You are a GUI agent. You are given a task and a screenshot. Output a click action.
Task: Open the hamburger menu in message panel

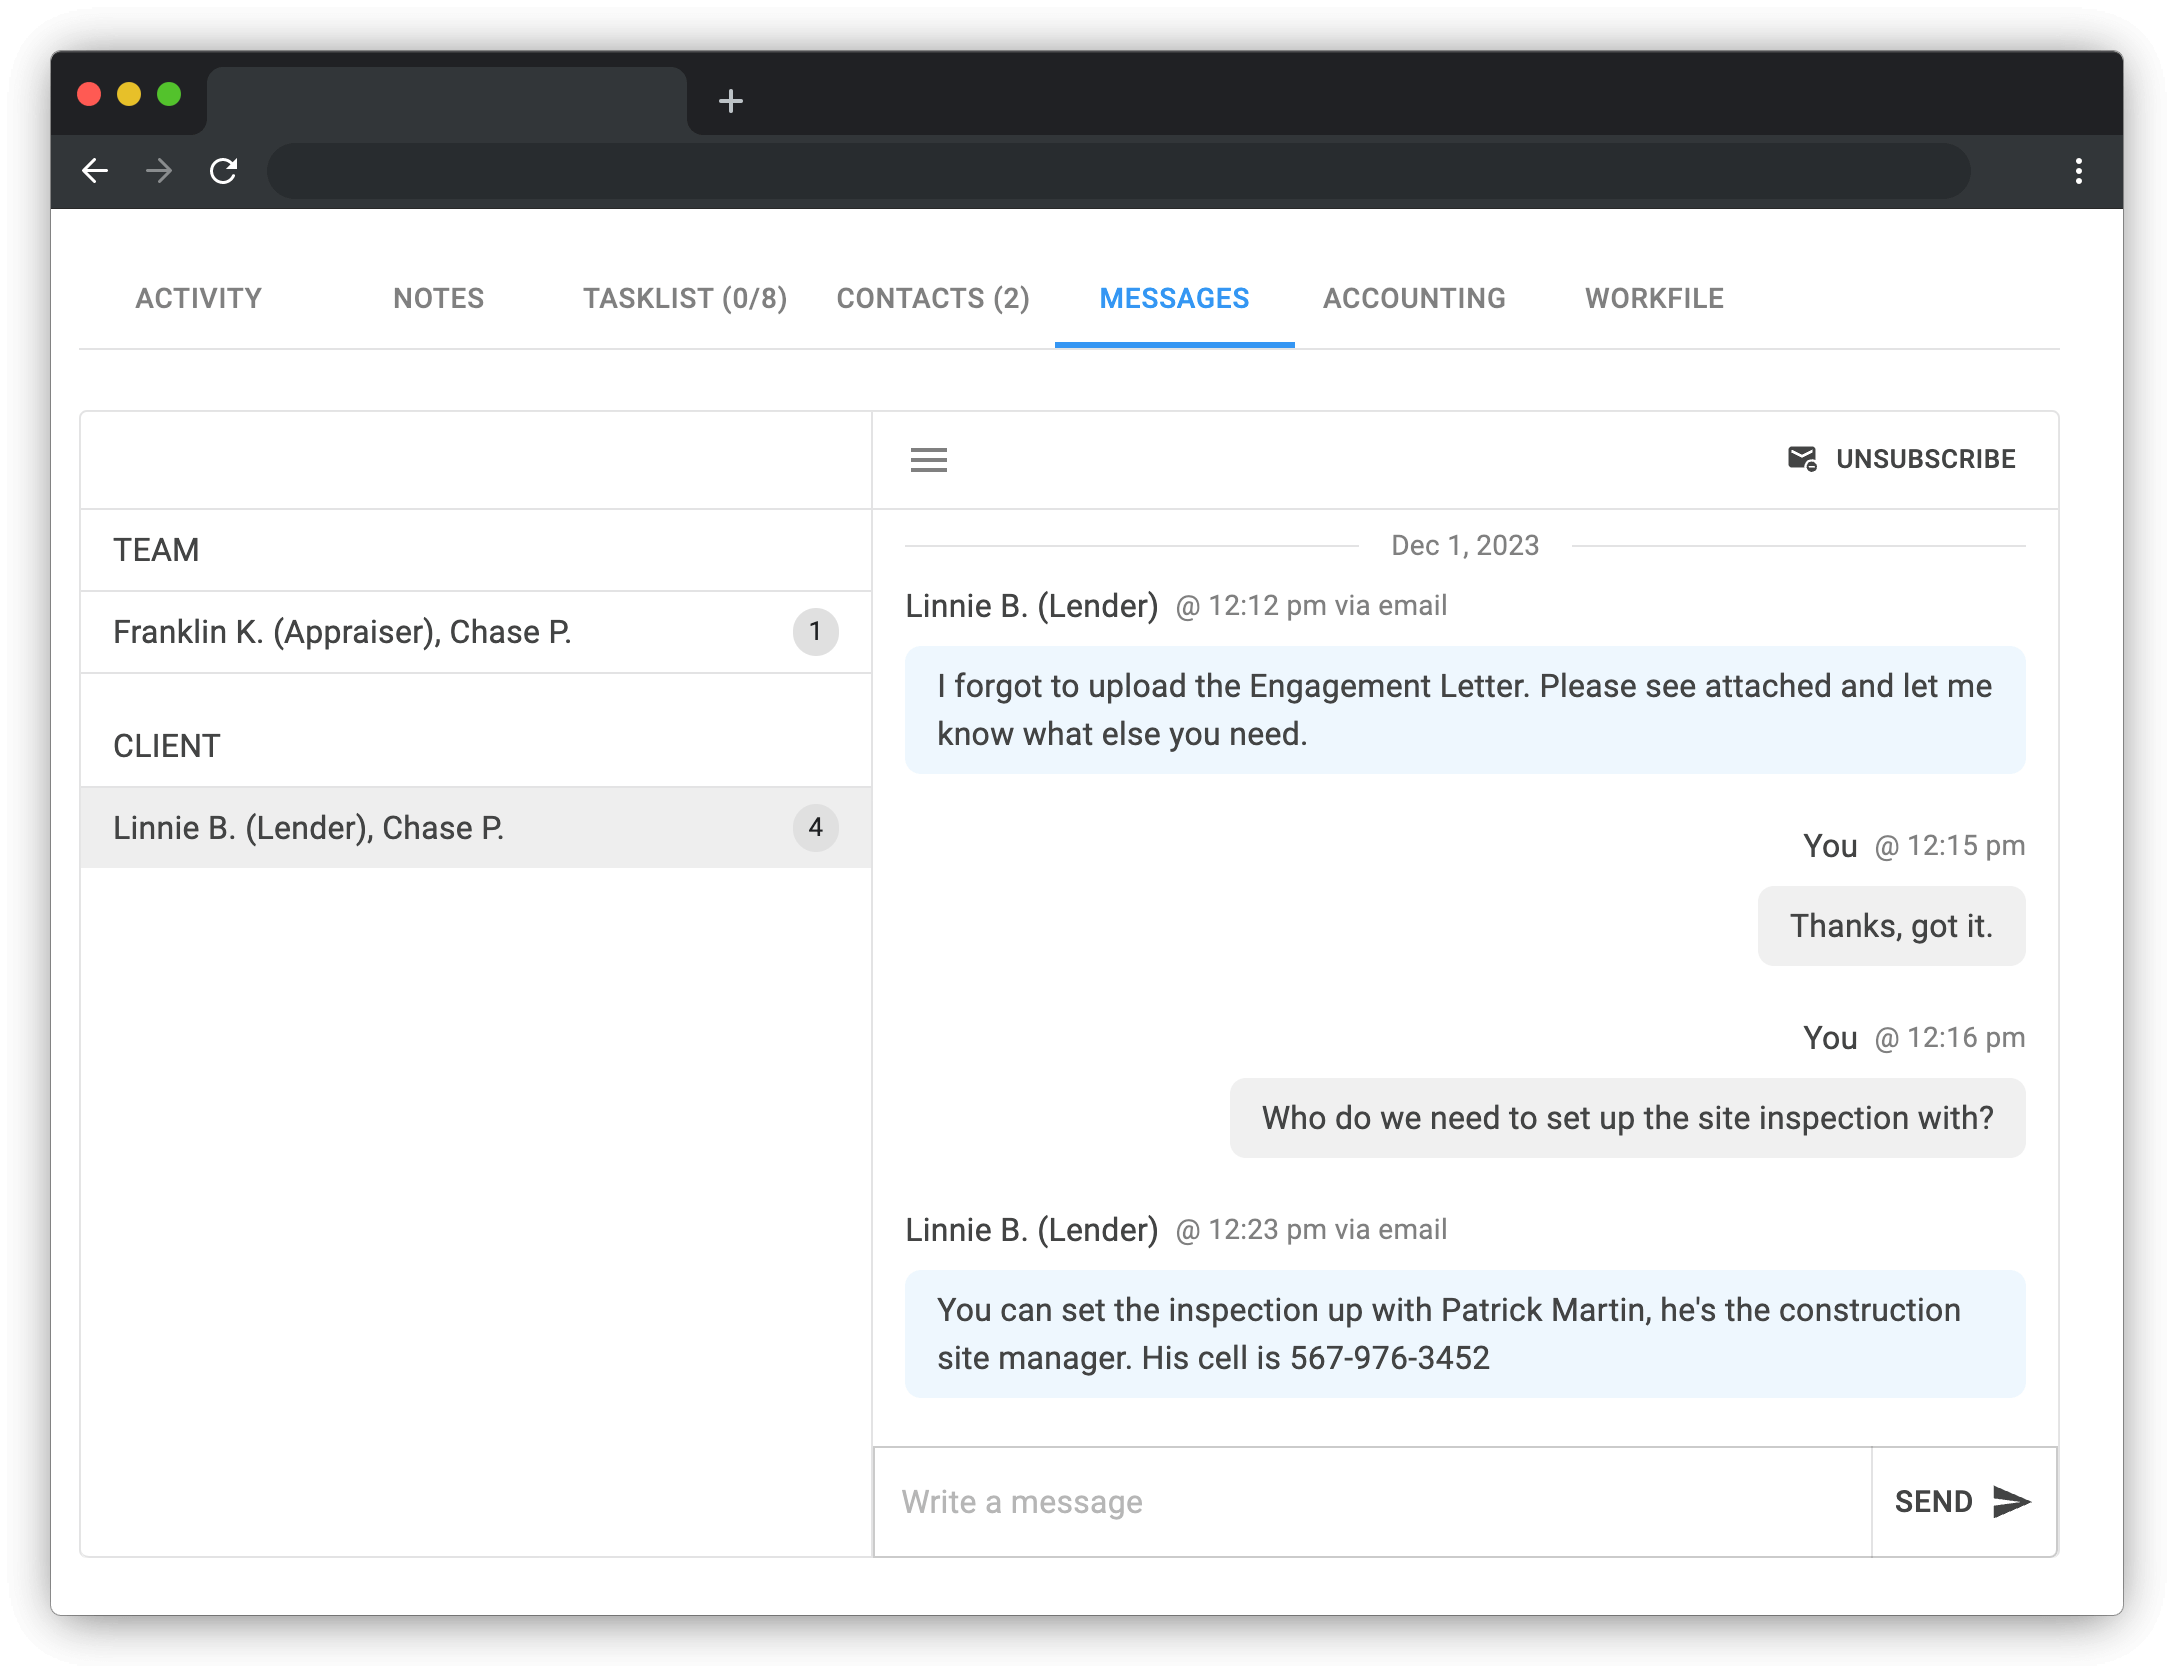(928, 460)
